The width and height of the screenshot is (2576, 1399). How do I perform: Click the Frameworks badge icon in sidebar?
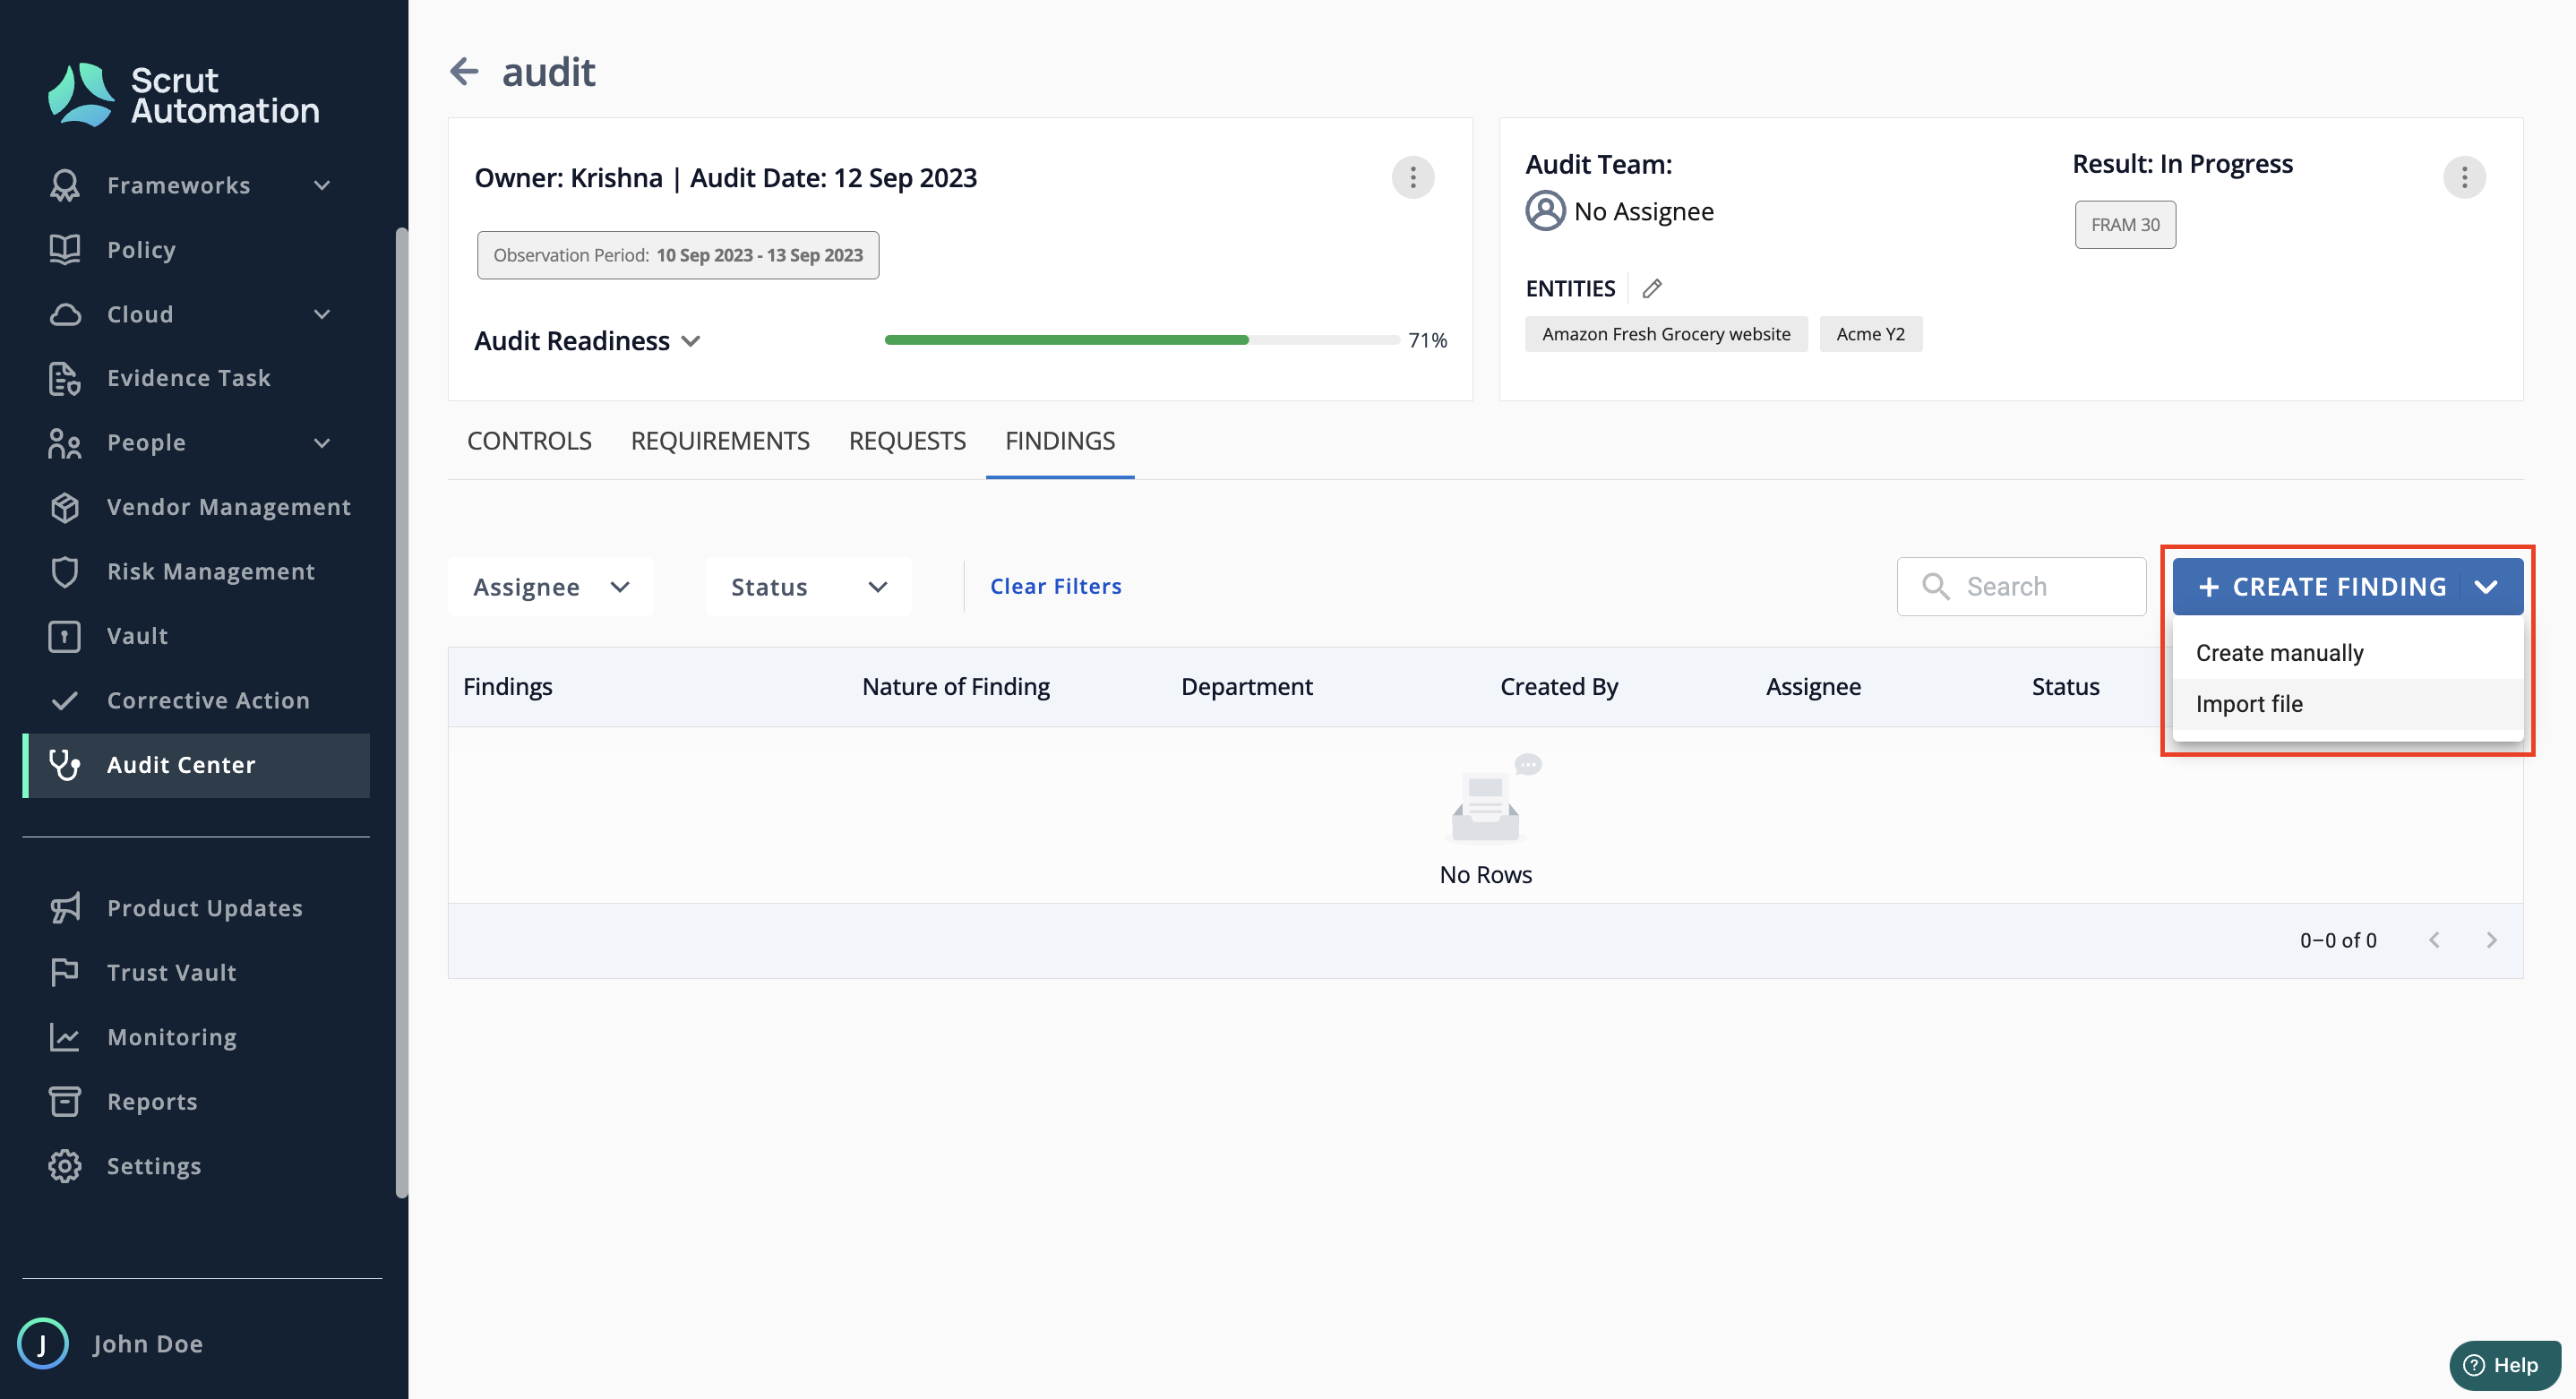point(65,185)
